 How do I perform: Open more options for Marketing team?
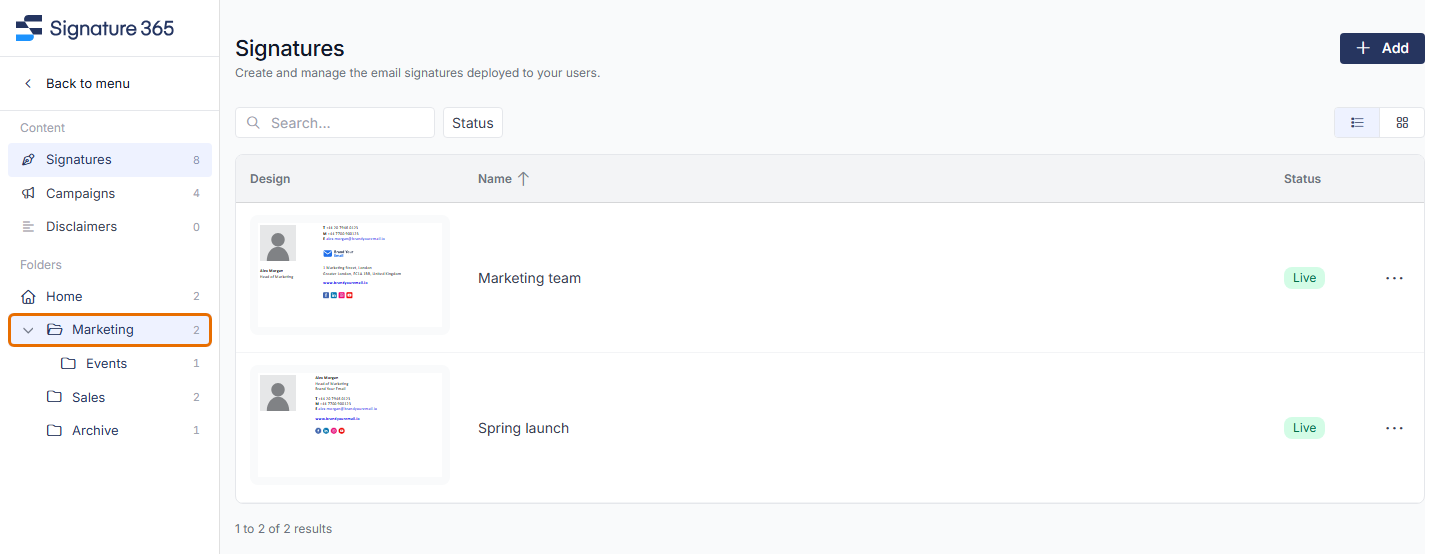point(1395,278)
